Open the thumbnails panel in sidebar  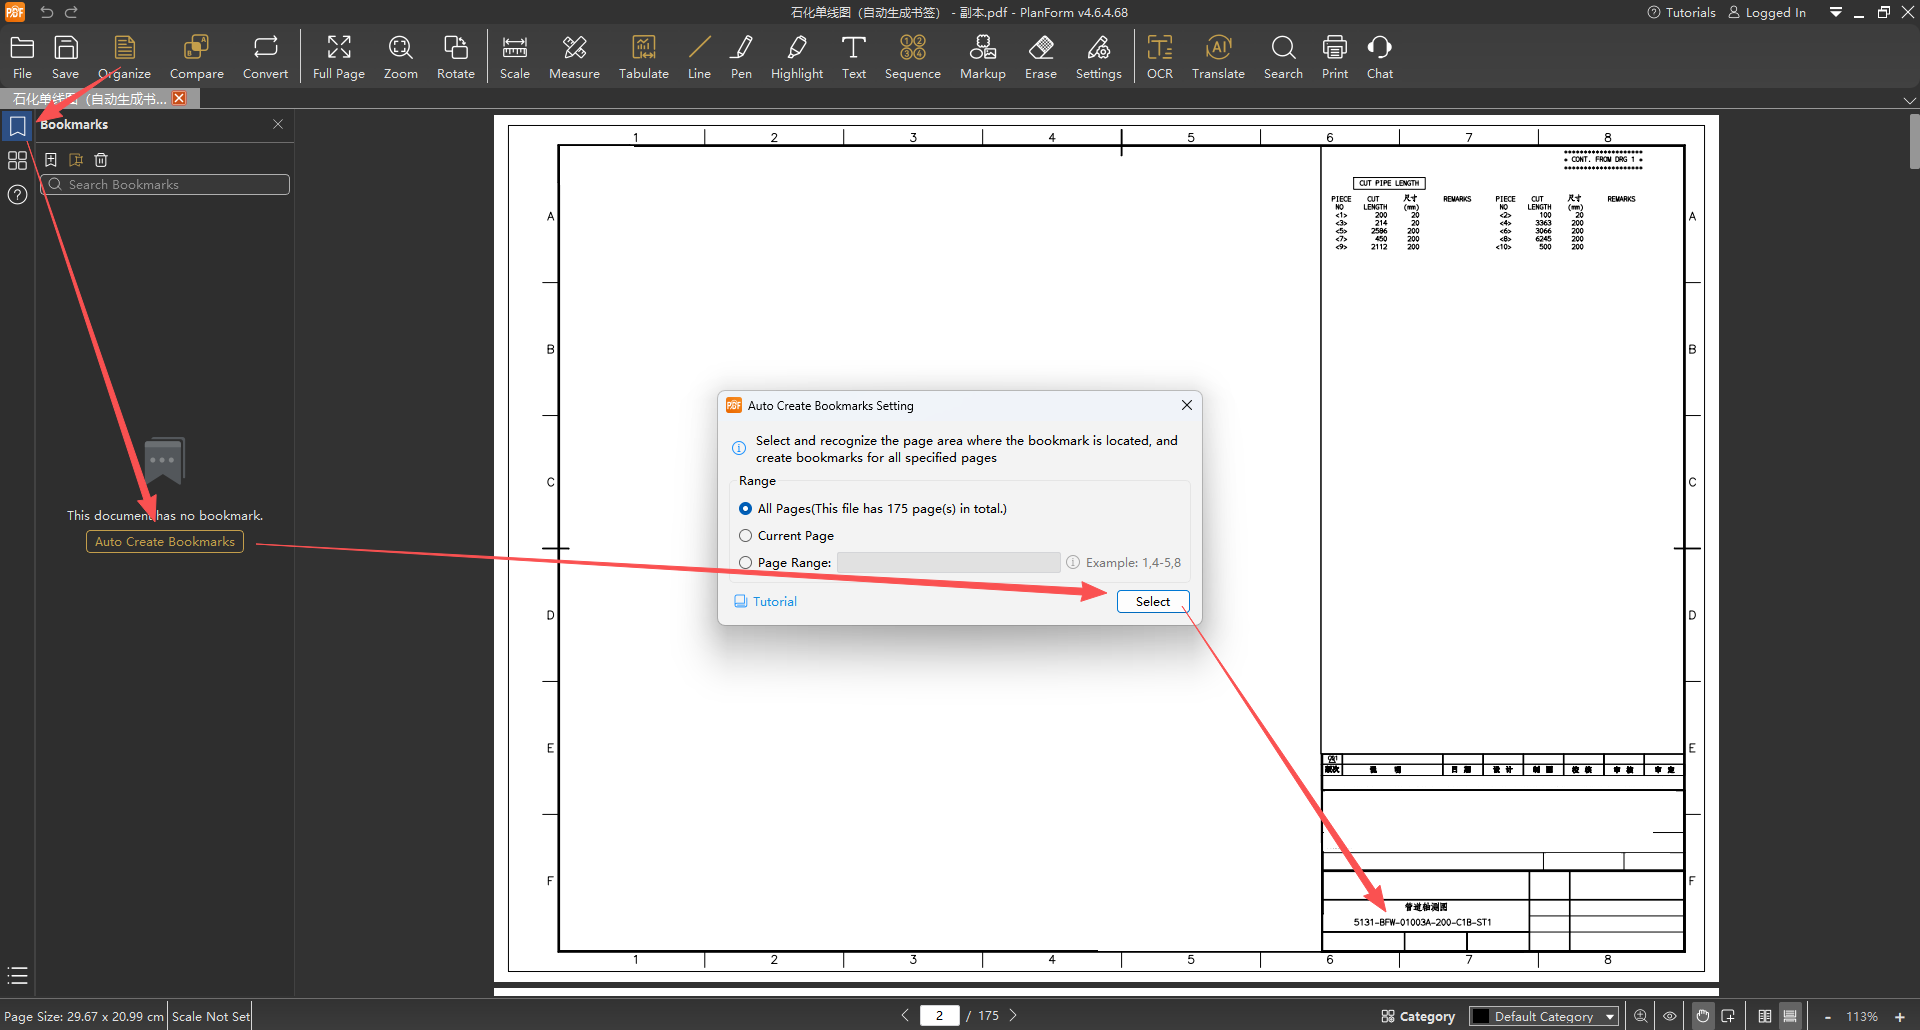[x=17, y=160]
